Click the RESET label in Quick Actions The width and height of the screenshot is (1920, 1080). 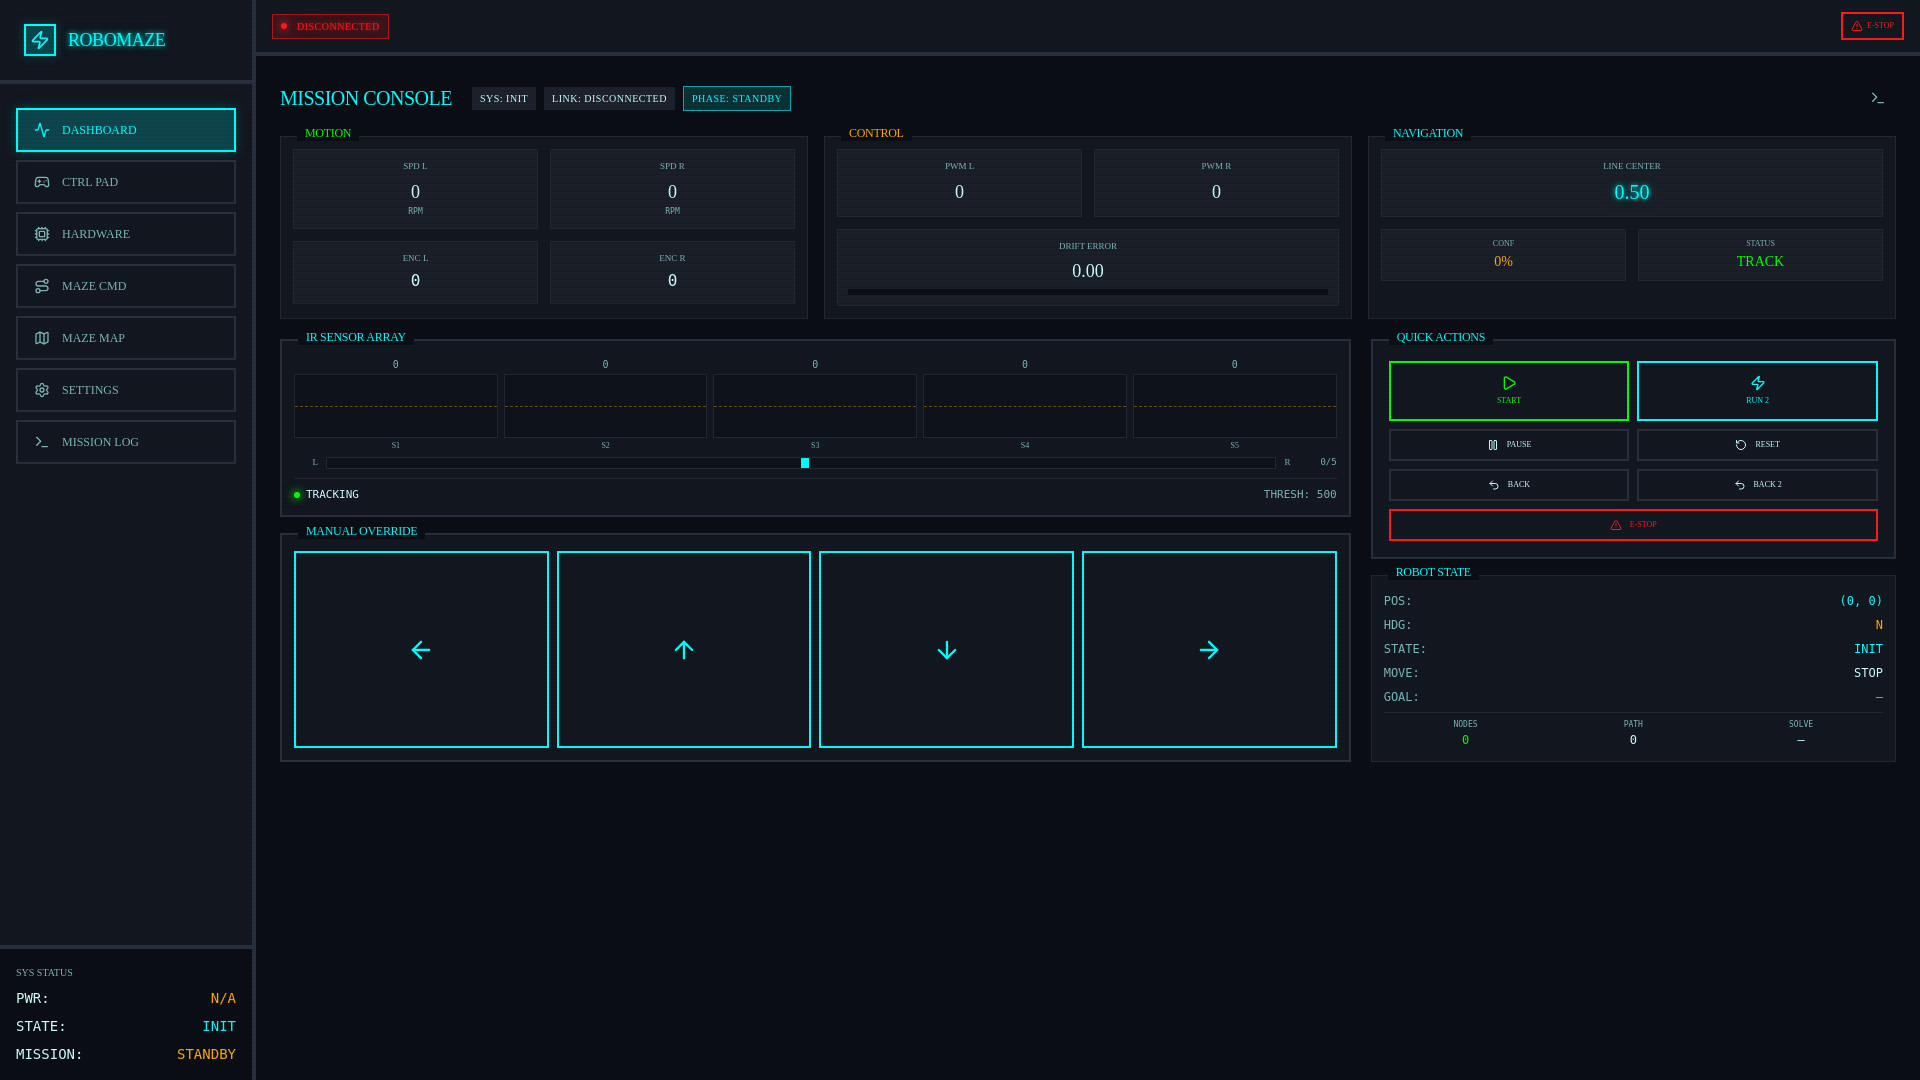[1767, 445]
